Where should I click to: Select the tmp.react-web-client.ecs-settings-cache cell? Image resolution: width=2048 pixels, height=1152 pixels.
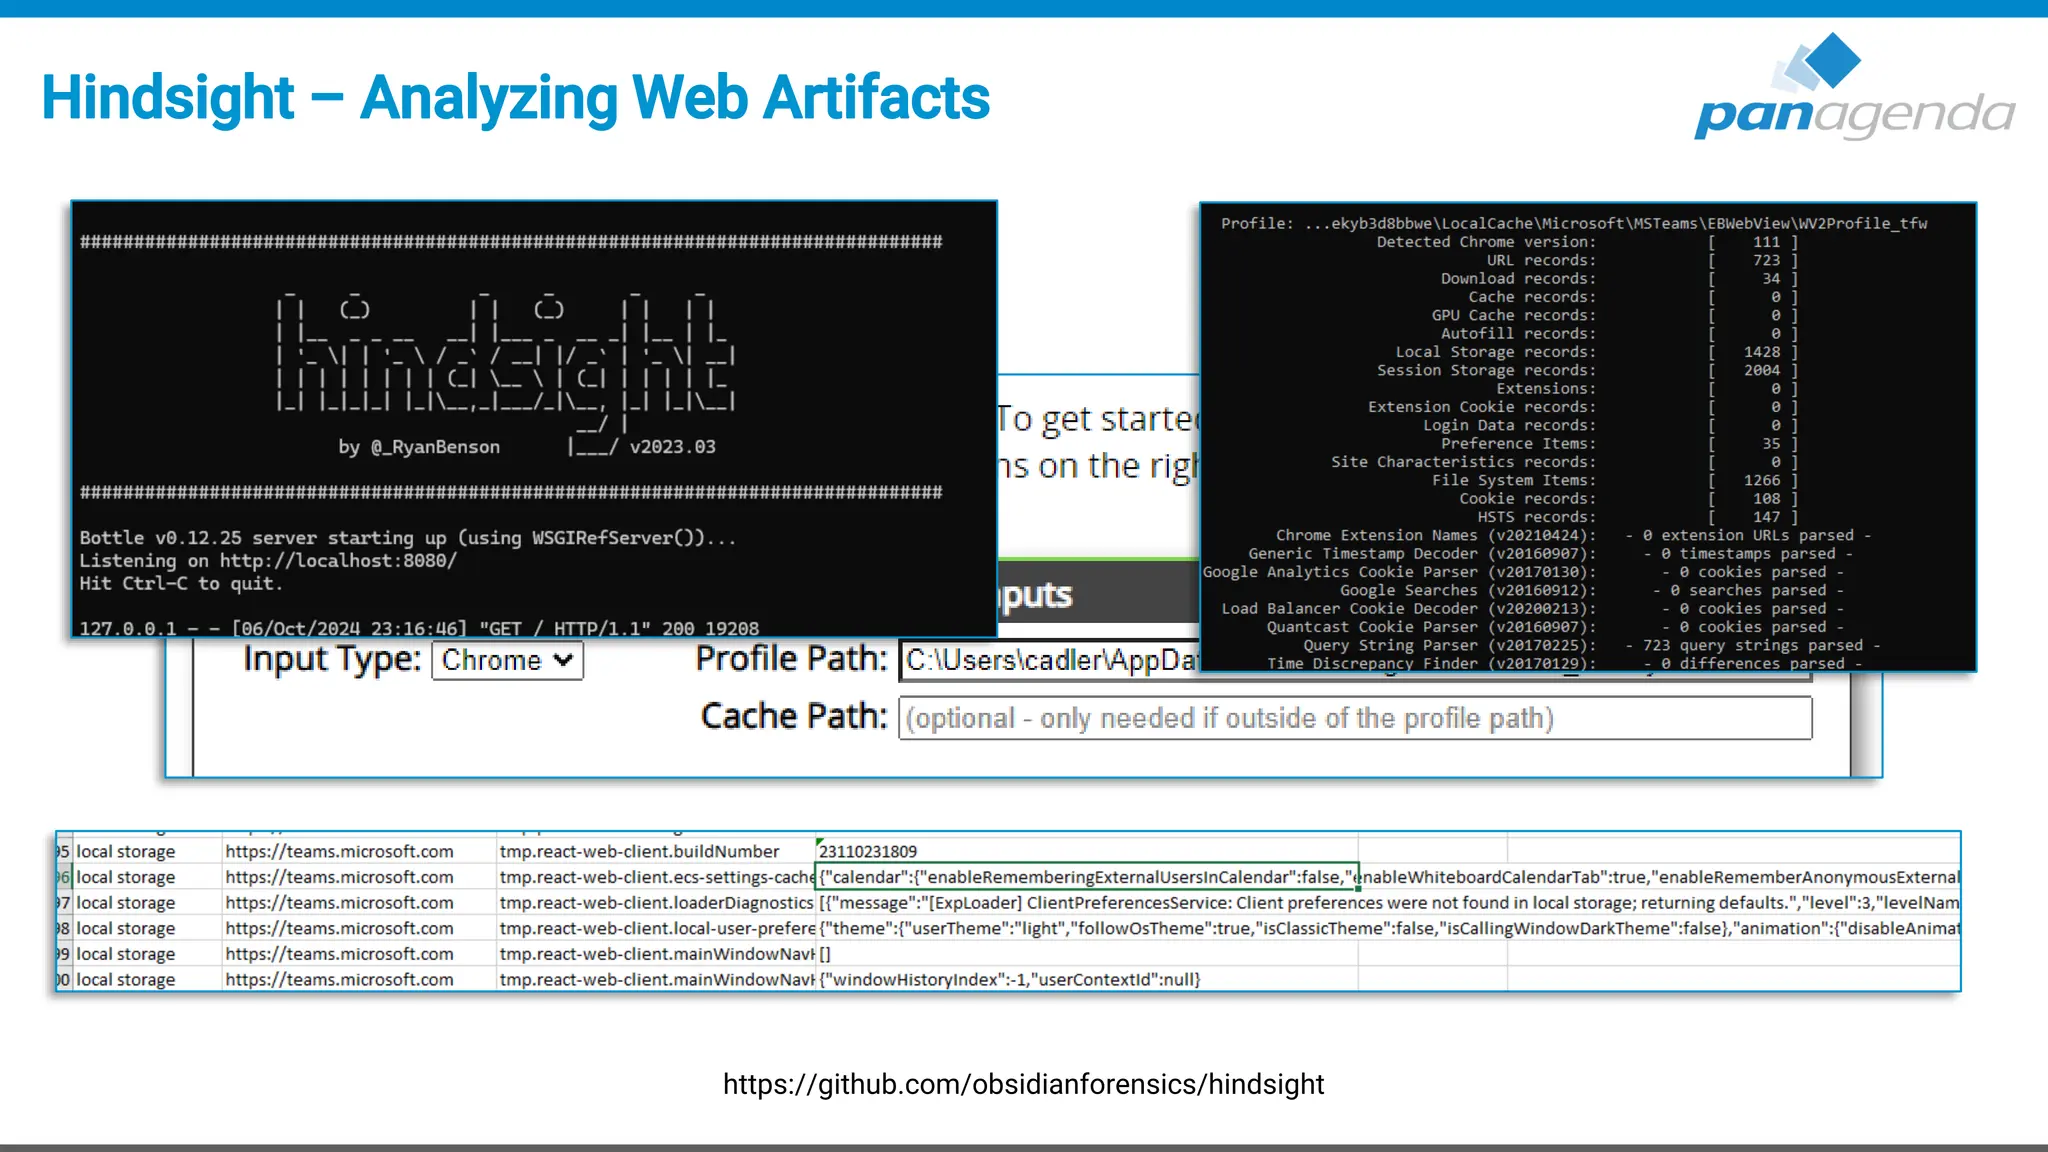tap(656, 877)
